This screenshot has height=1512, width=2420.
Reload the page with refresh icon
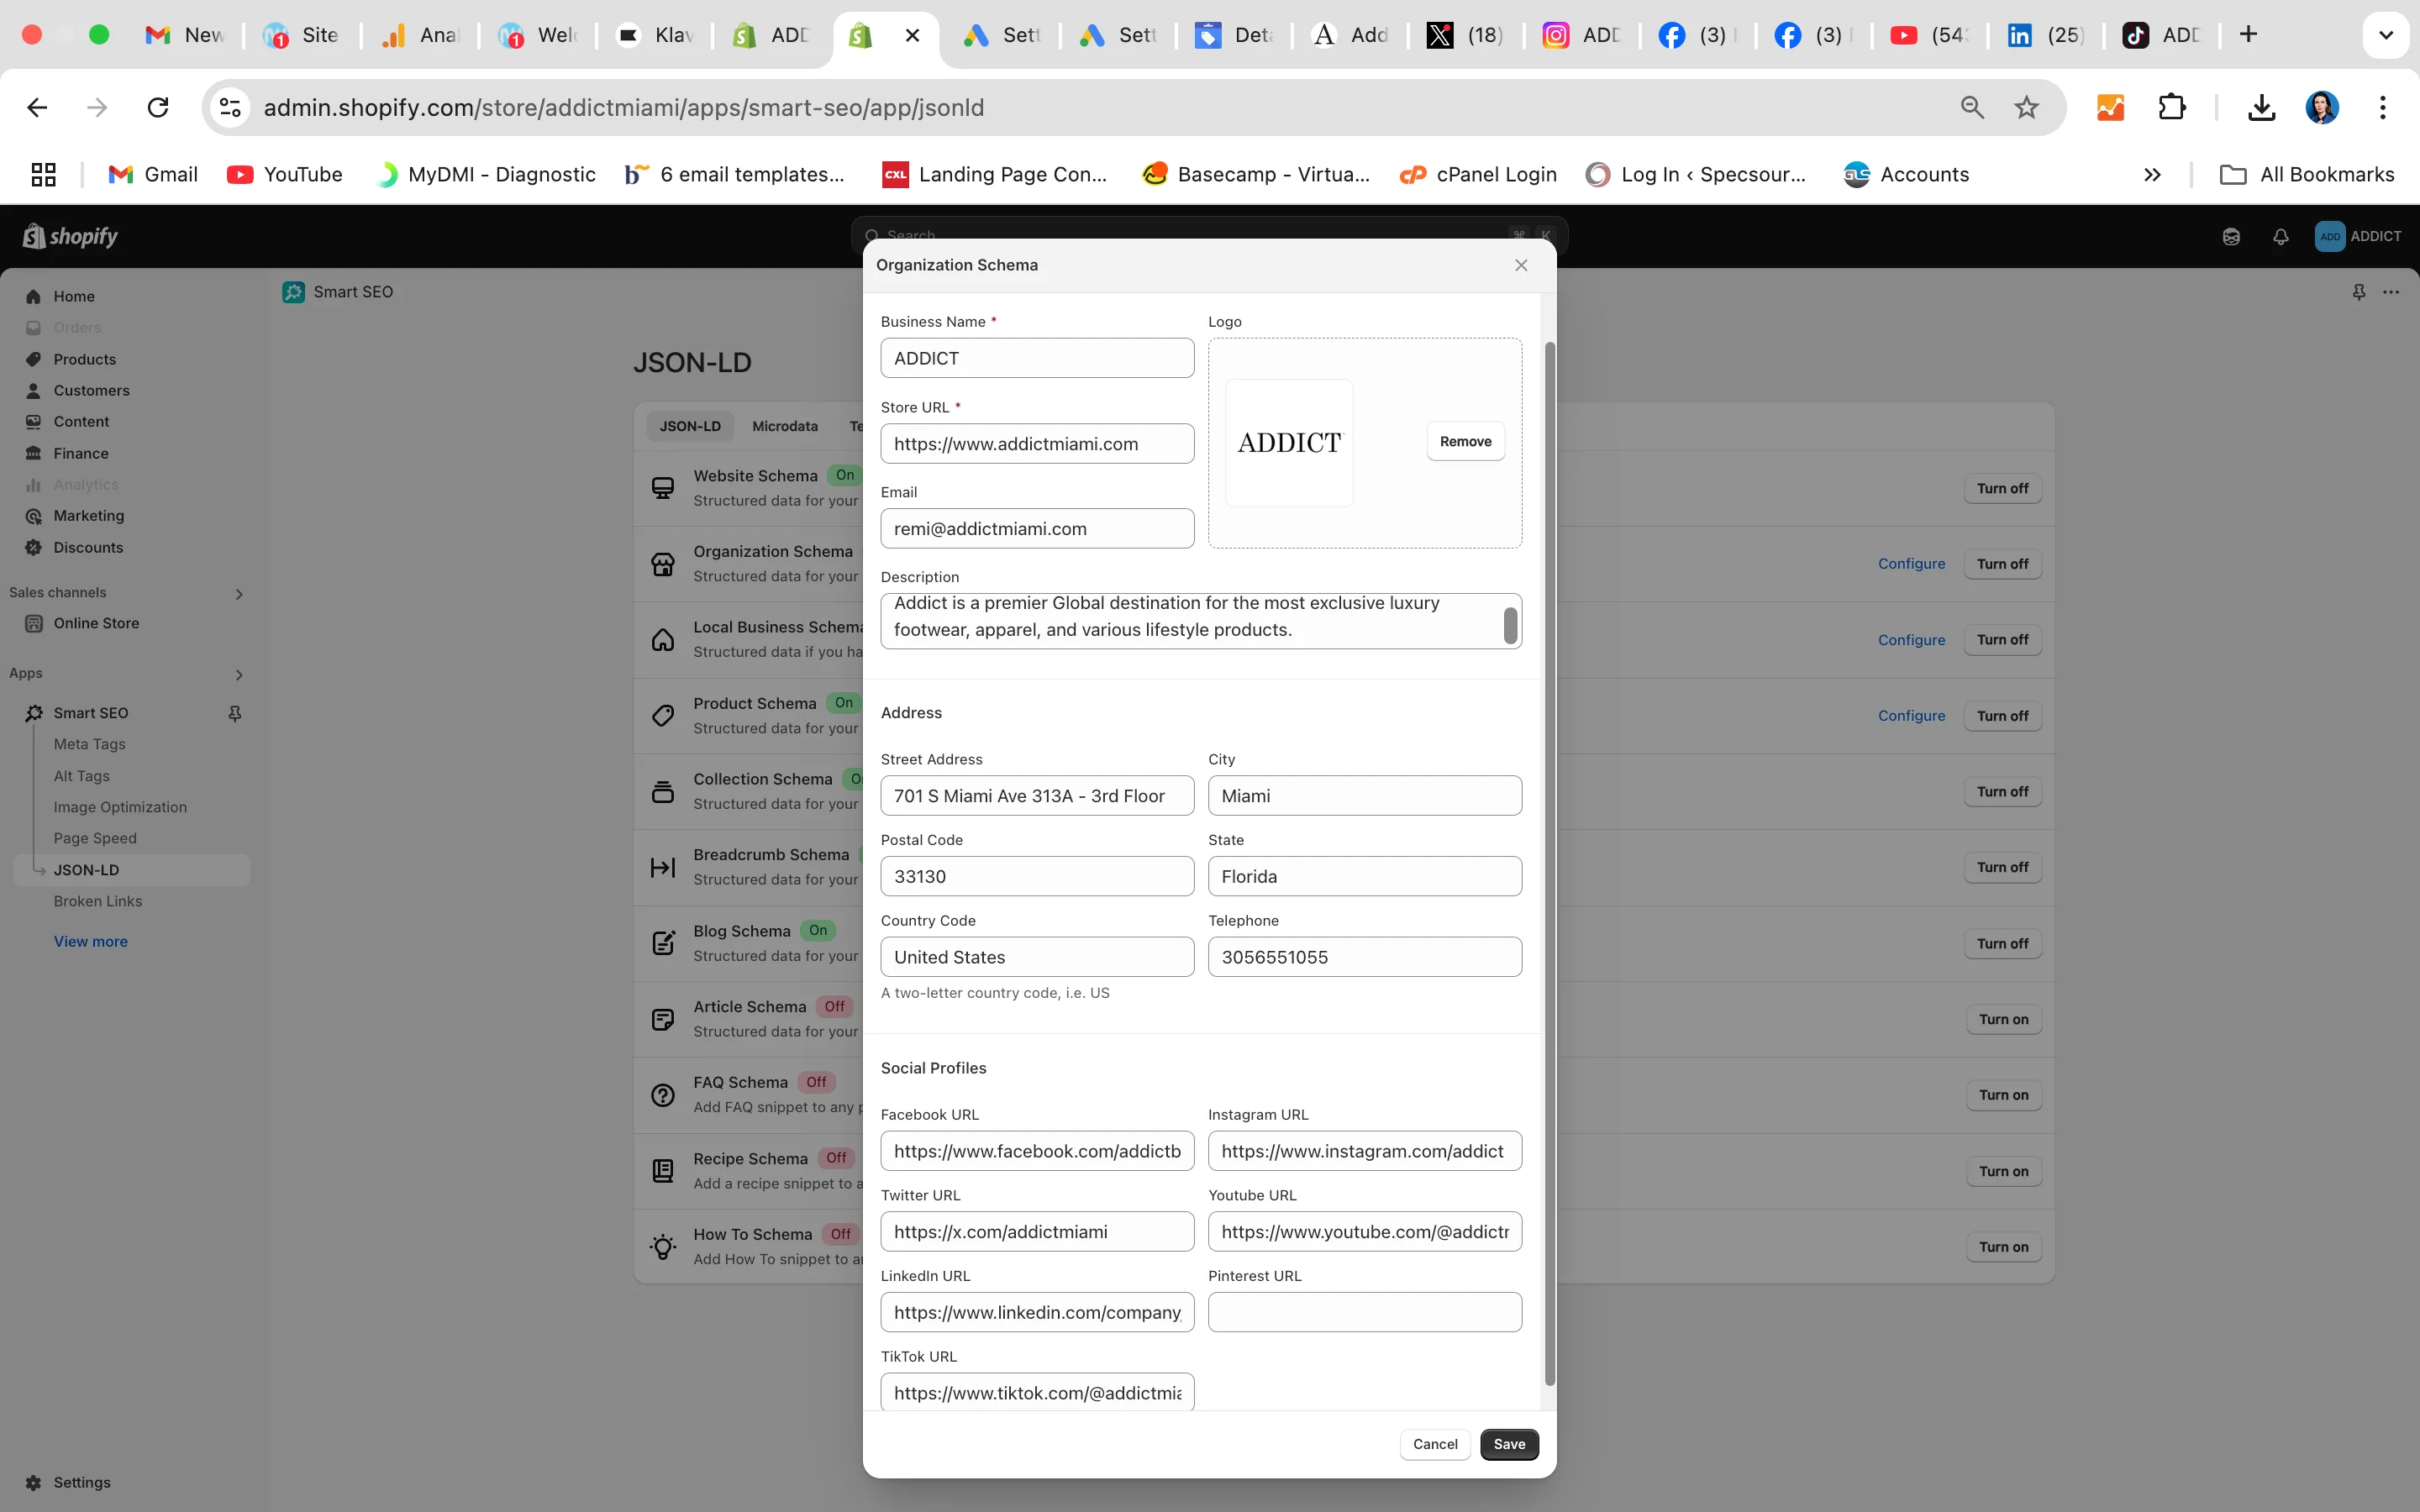click(158, 107)
